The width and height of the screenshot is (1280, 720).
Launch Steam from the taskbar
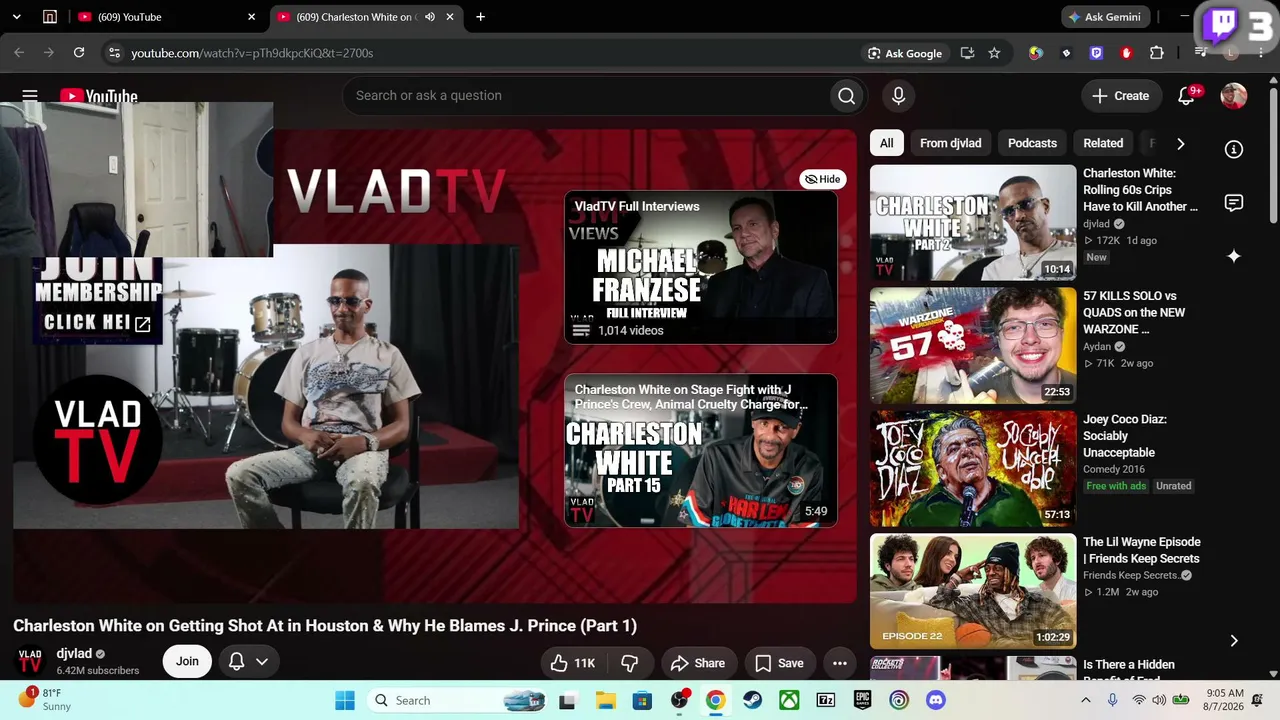[752, 700]
